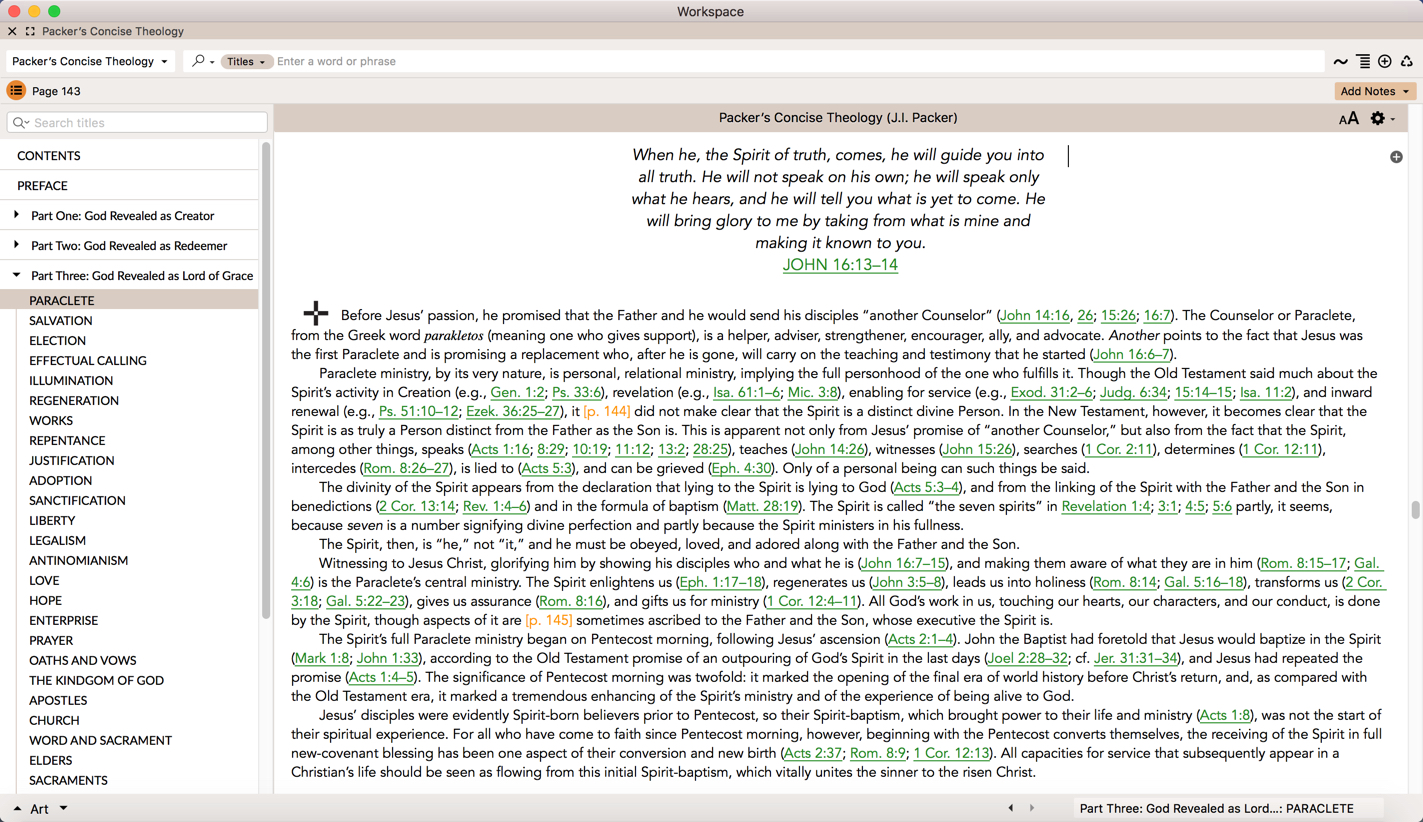Go forward with the right history arrow

[1032, 809]
